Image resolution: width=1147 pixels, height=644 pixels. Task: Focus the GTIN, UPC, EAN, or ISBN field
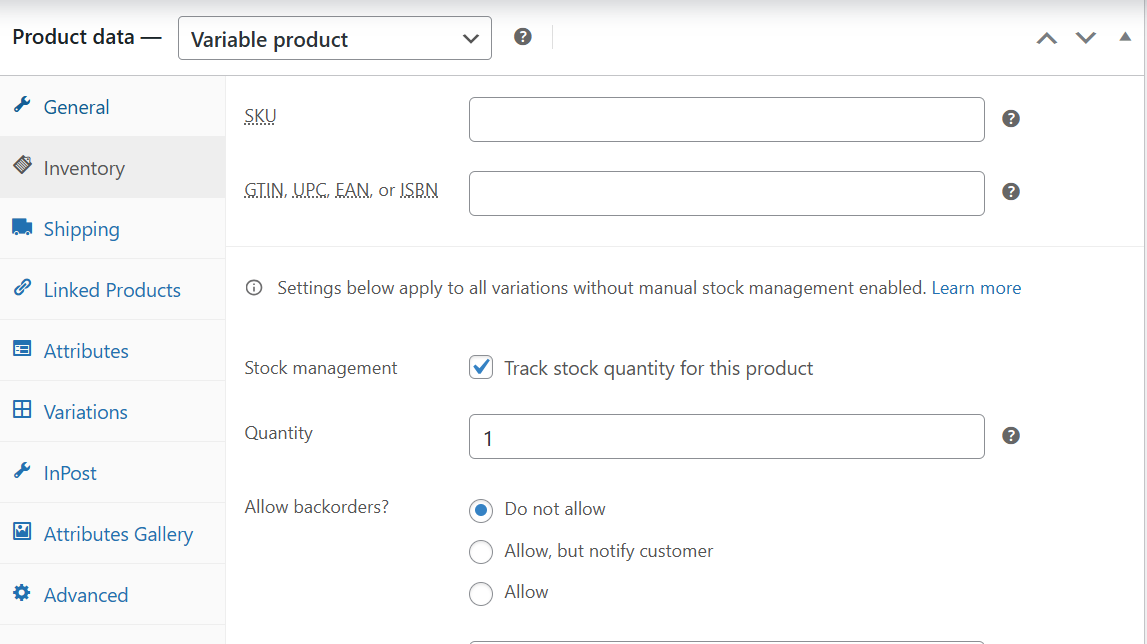coord(726,193)
